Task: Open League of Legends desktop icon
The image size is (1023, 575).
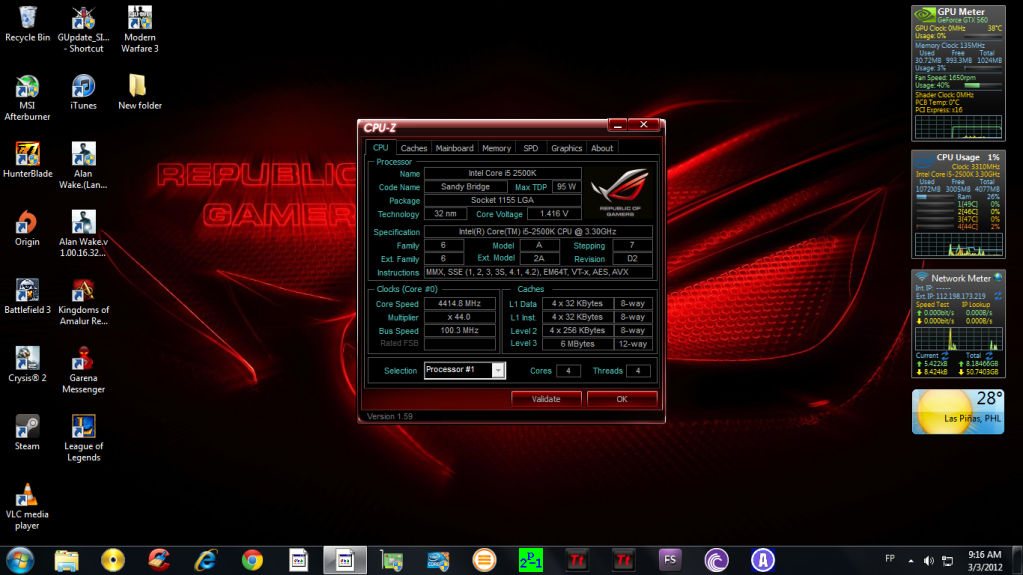Action: click(84, 438)
